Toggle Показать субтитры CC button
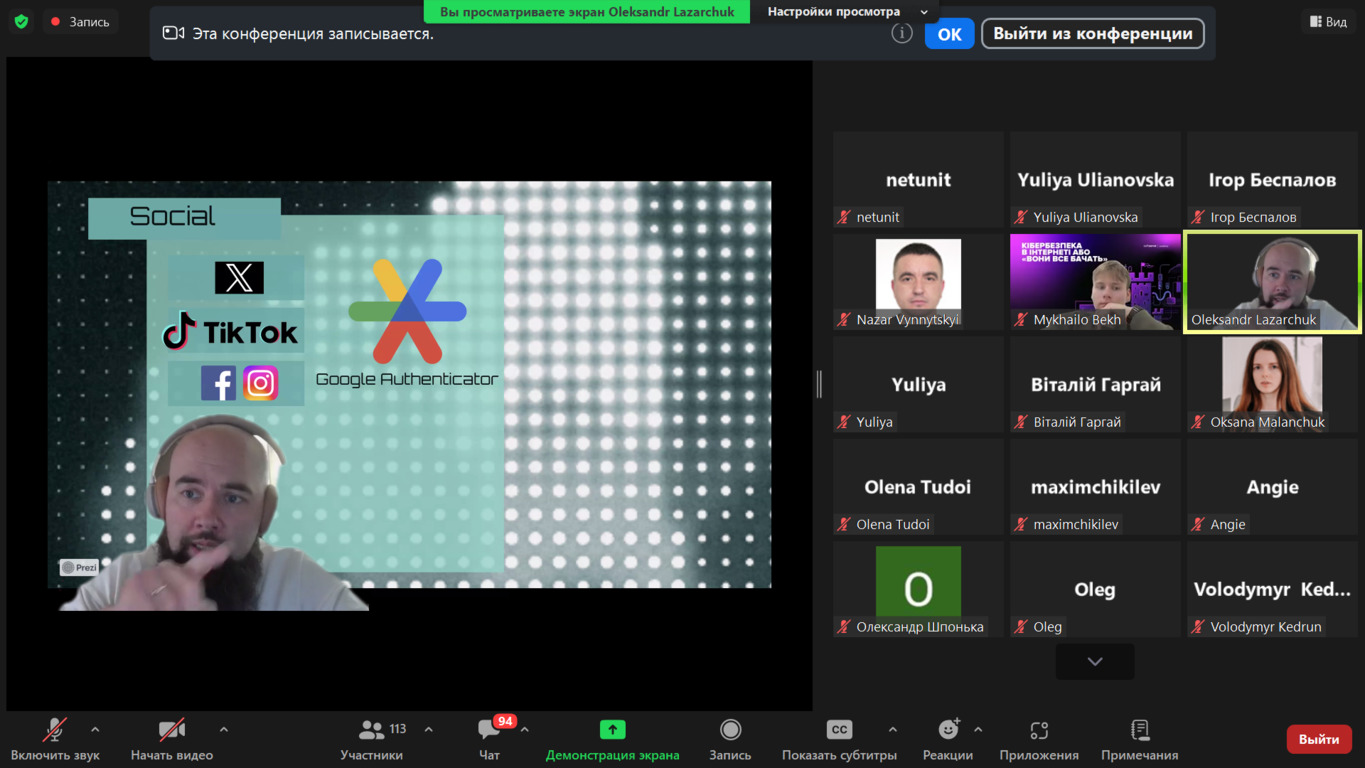 (839, 740)
